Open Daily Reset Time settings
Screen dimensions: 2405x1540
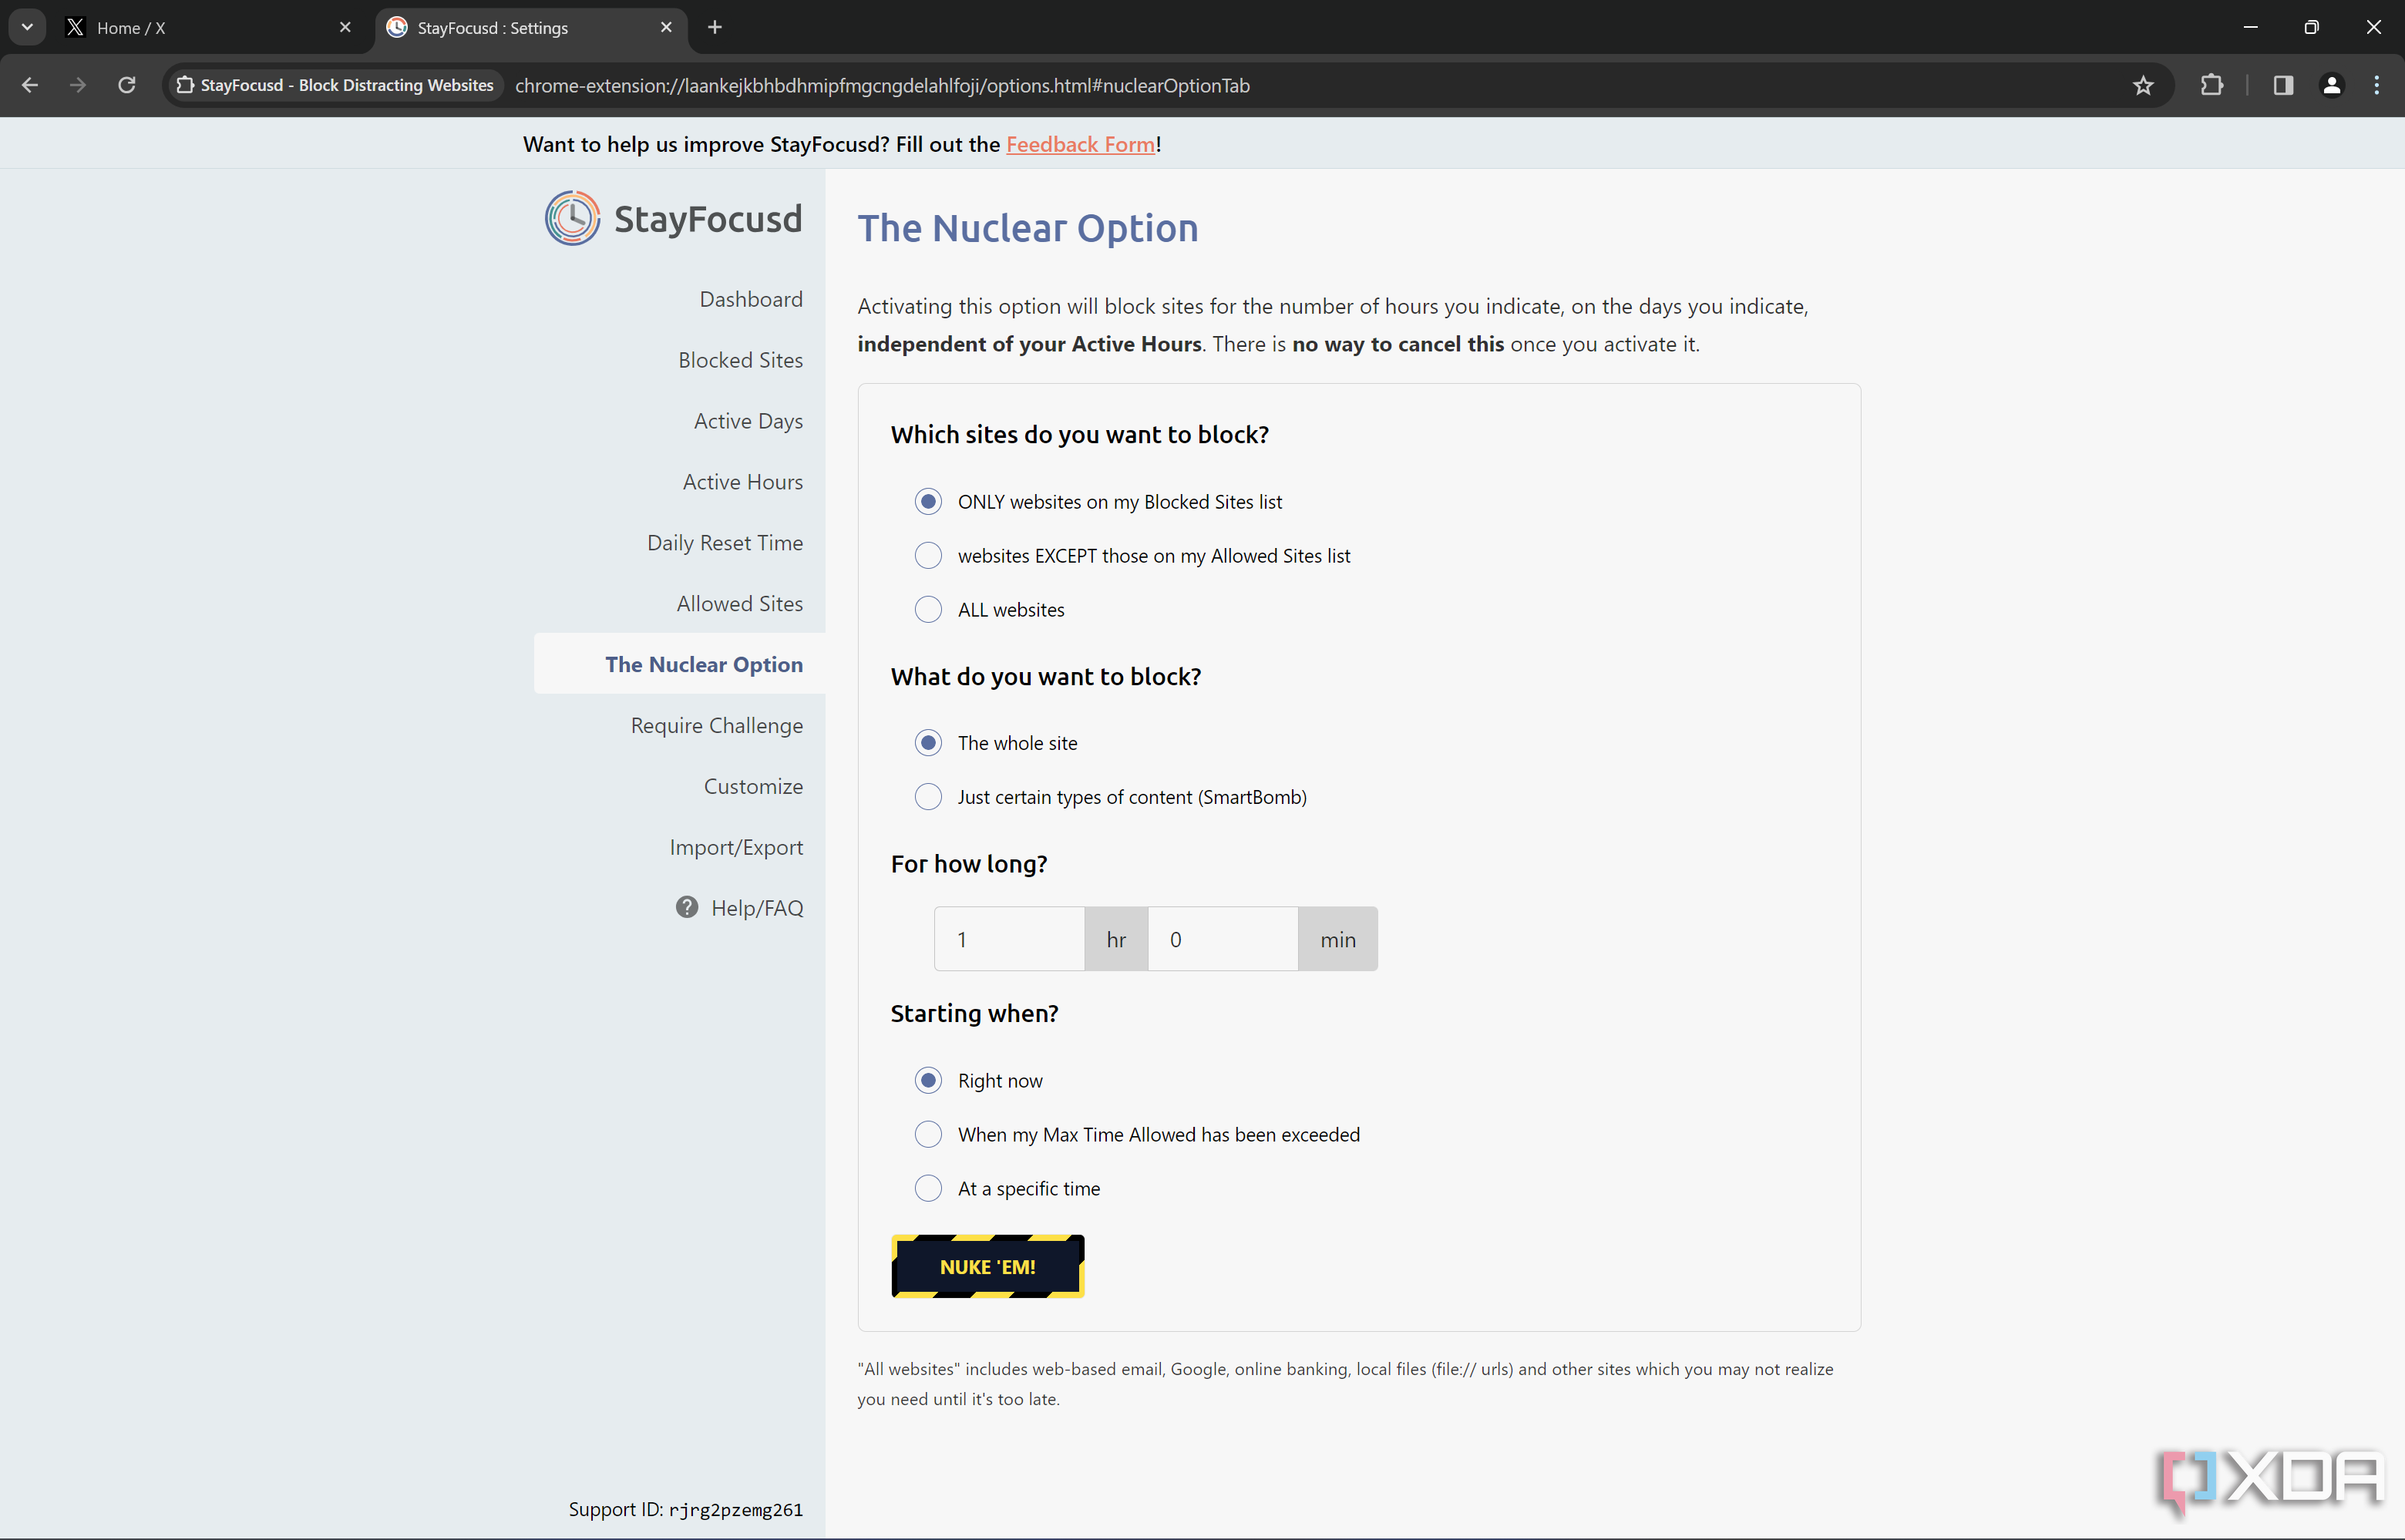(724, 543)
